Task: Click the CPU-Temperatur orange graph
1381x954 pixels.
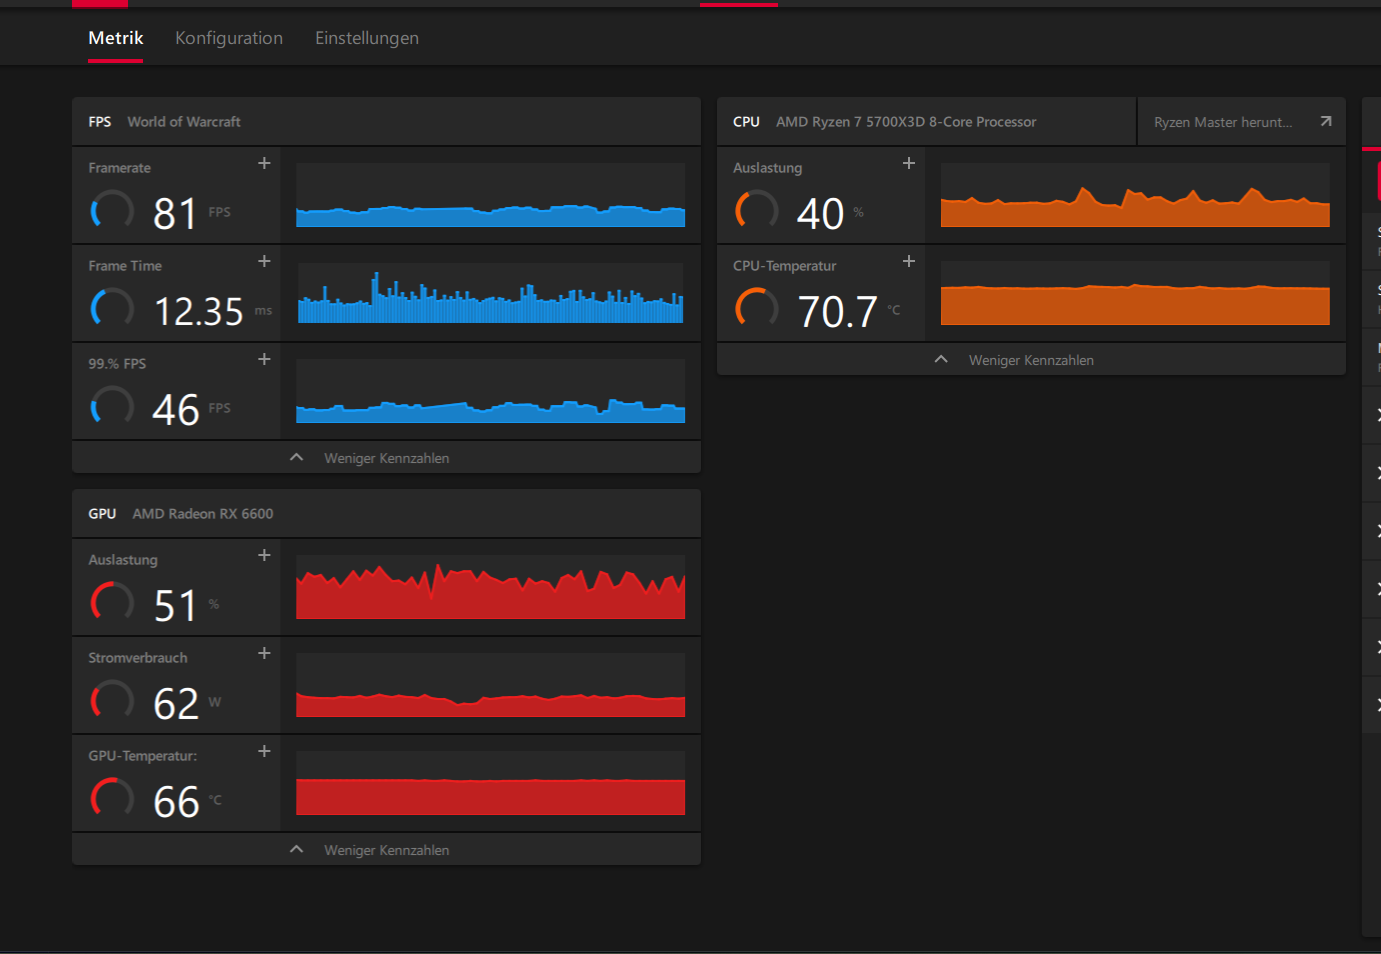Action: 1135,293
